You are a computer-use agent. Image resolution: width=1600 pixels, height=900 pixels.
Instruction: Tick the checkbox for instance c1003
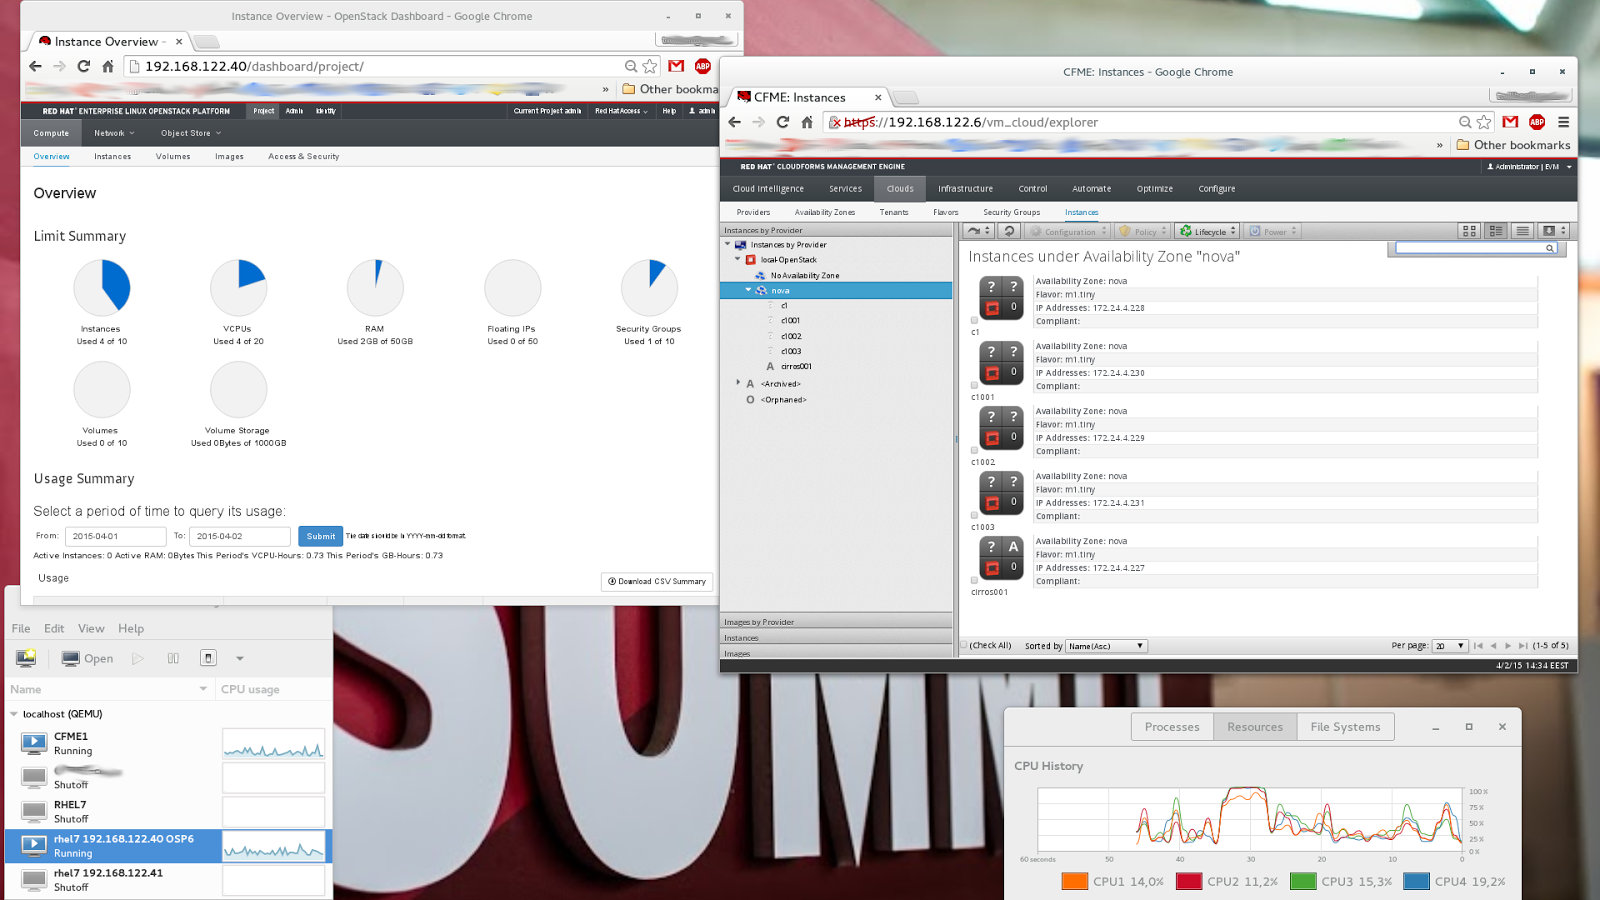pyautogui.click(x=974, y=516)
